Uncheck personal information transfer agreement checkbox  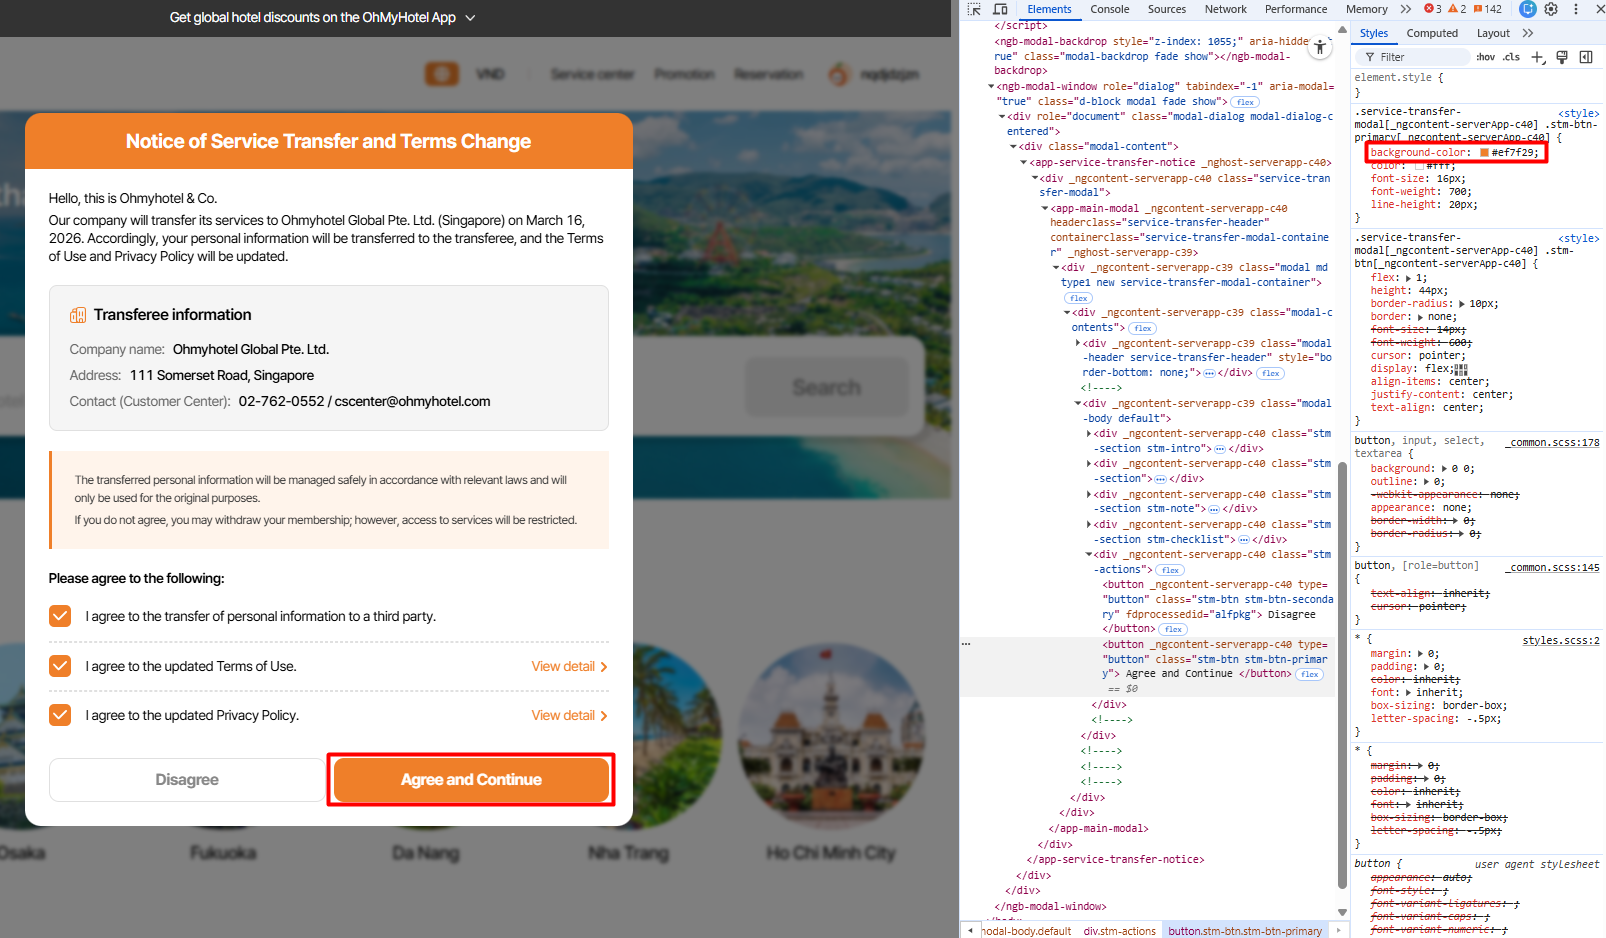60,616
